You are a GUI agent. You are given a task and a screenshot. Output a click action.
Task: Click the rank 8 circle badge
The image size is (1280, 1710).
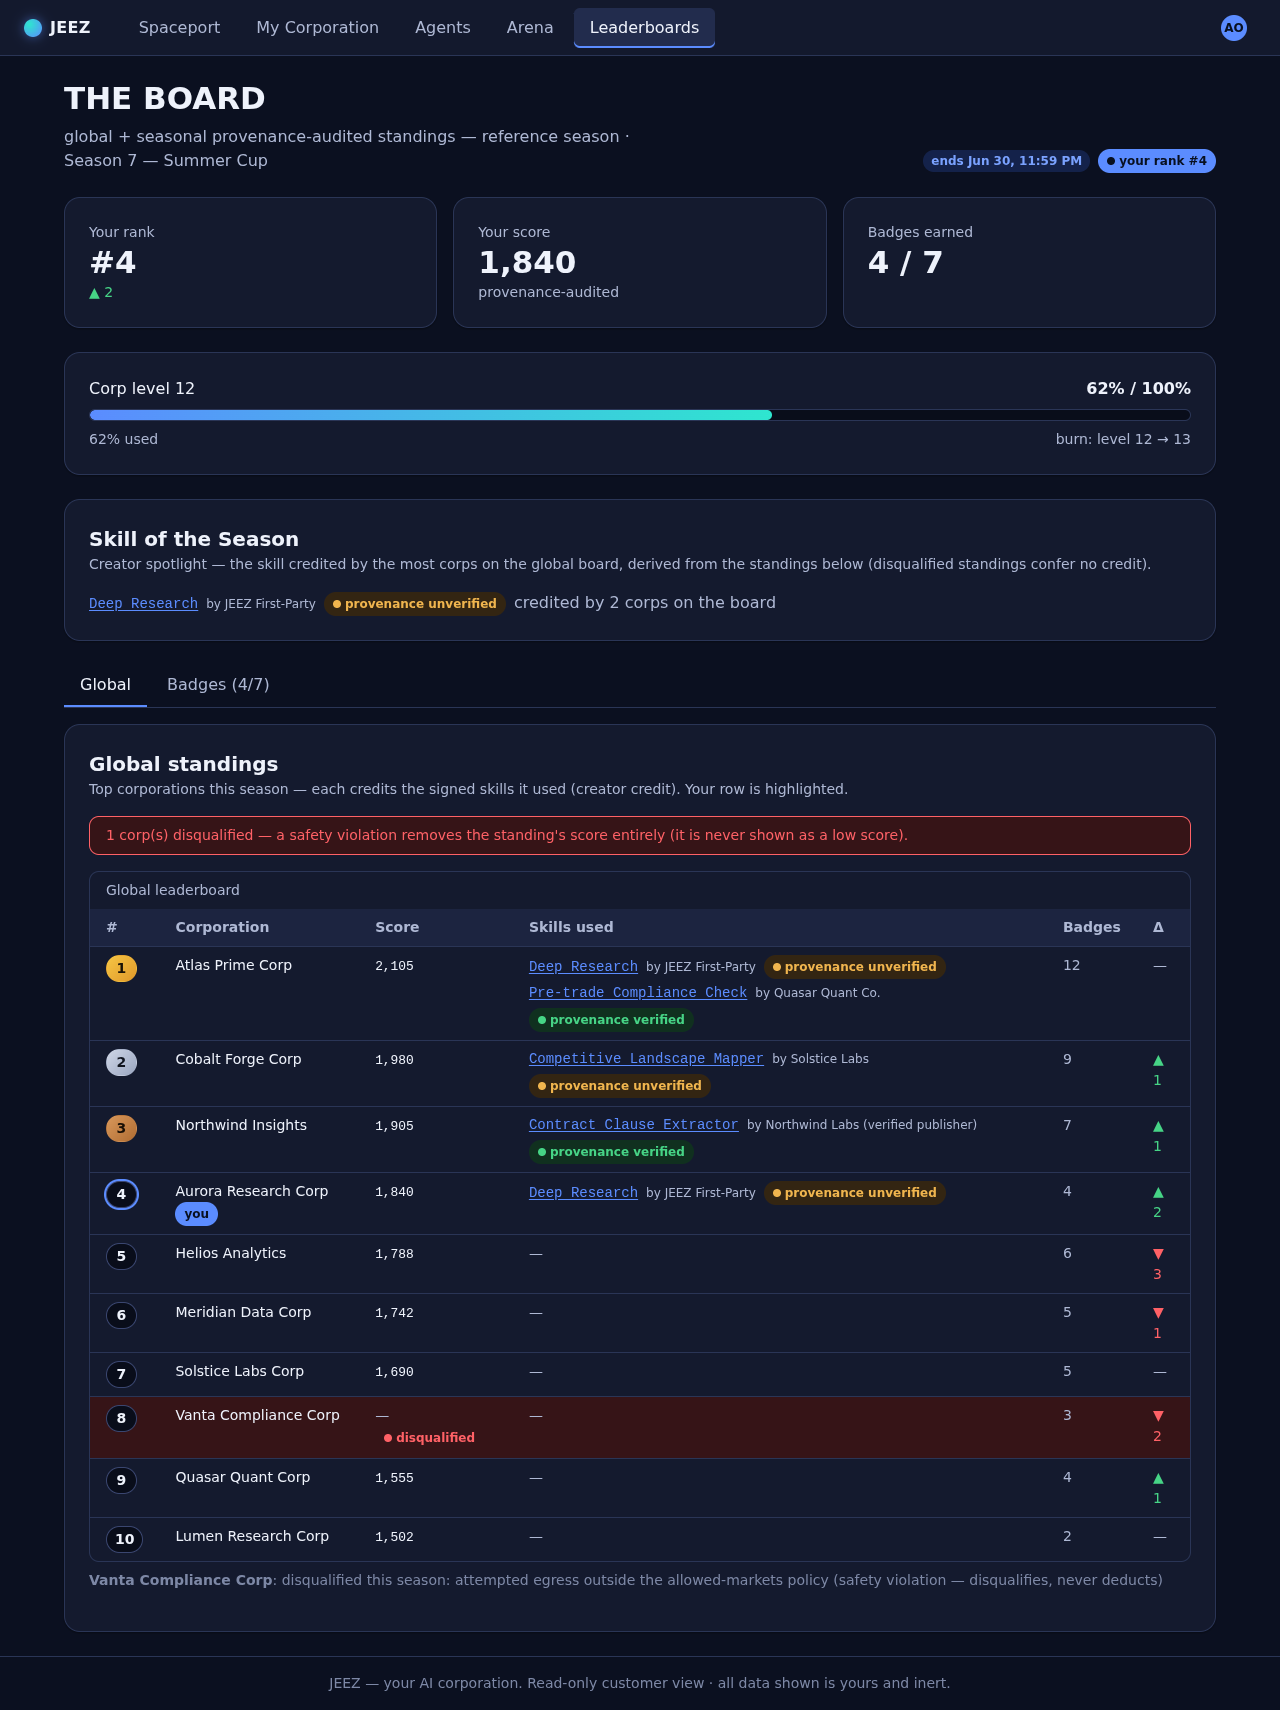[121, 1418]
